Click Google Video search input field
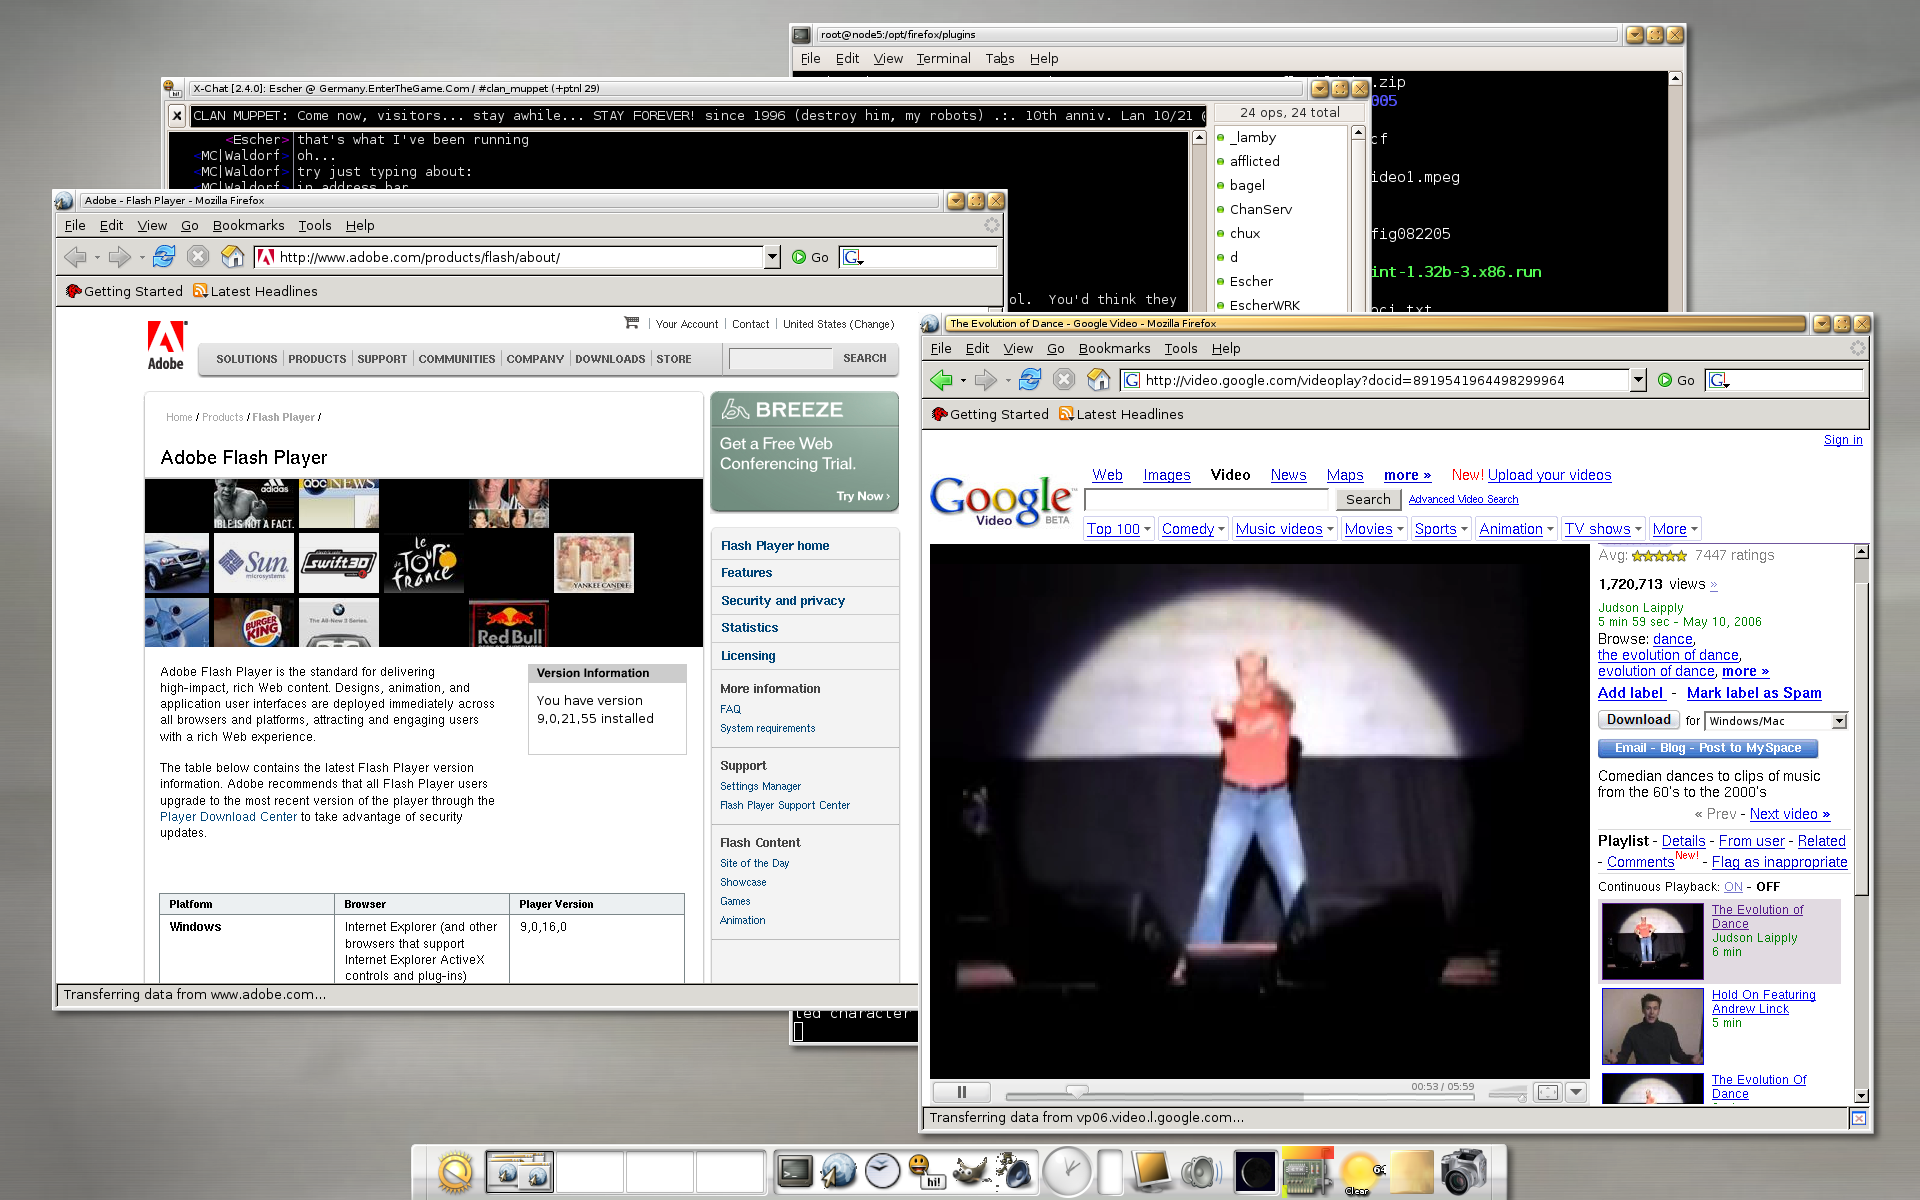Viewport: 1920px width, 1200px height. [1206, 499]
